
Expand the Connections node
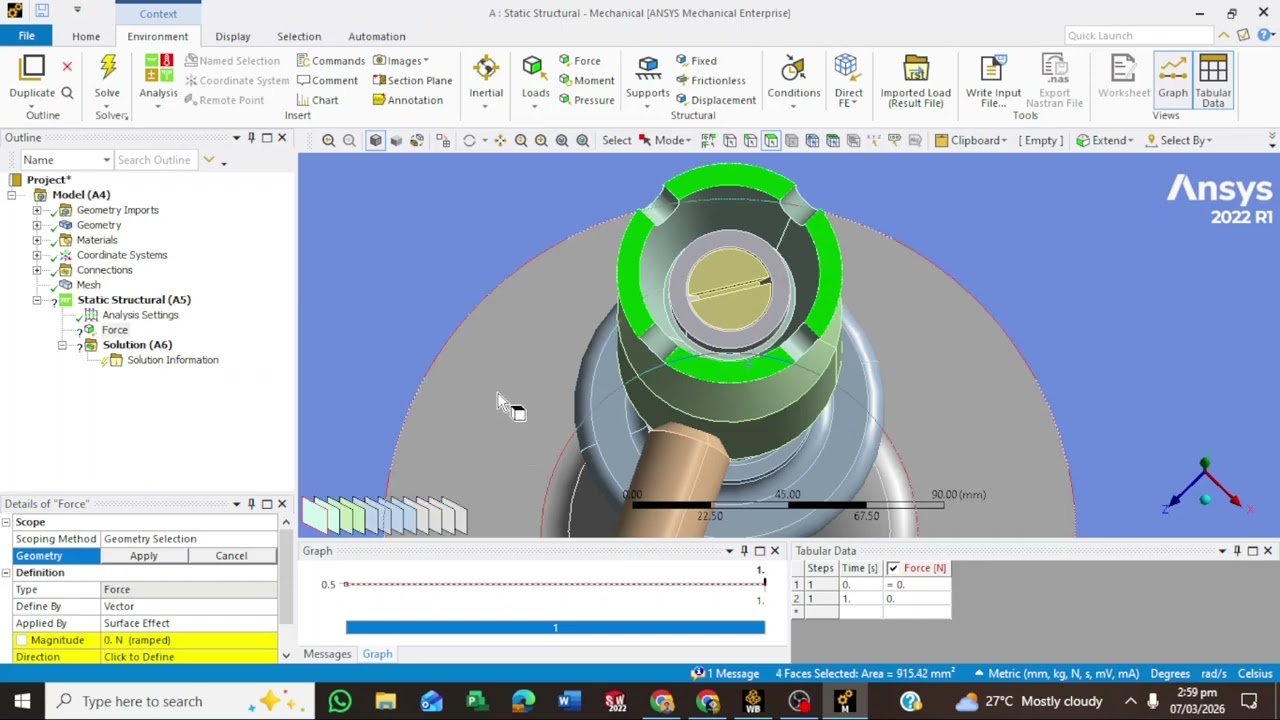(x=37, y=270)
